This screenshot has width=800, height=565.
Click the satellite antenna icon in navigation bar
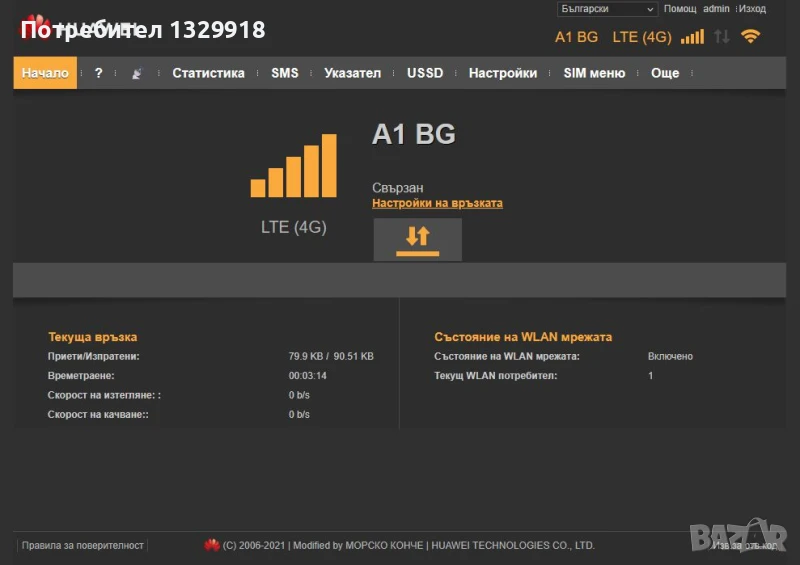point(137,73)
